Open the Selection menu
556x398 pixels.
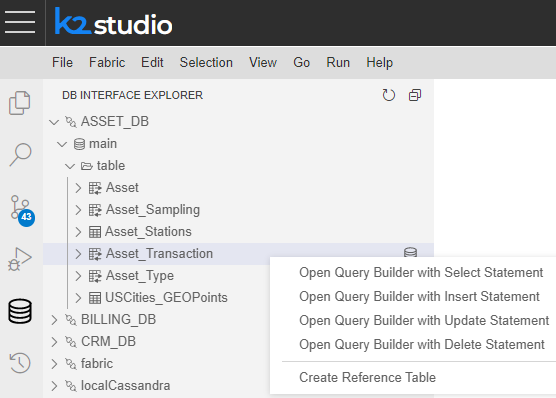pyautogui.click(x=206, y=62)
